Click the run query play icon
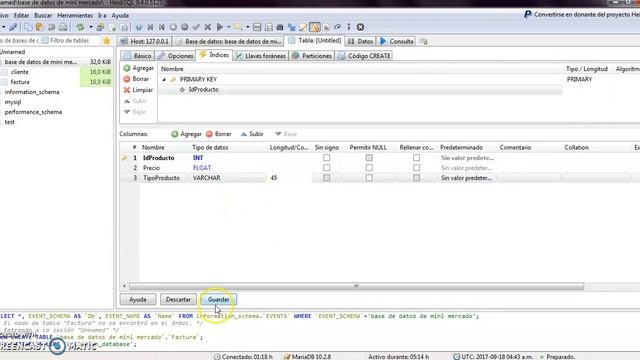 pyautogui.click(x=220, y=27)
